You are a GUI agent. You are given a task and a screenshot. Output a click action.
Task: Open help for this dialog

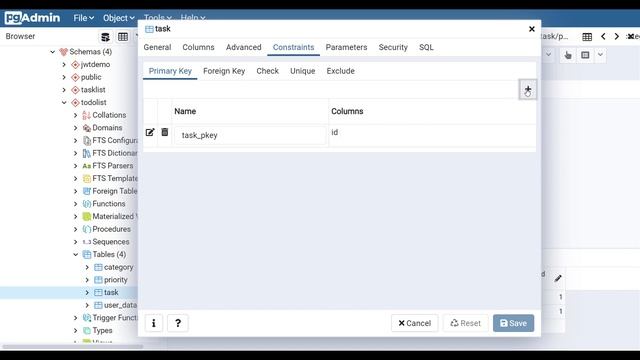[x=178, y=323]
